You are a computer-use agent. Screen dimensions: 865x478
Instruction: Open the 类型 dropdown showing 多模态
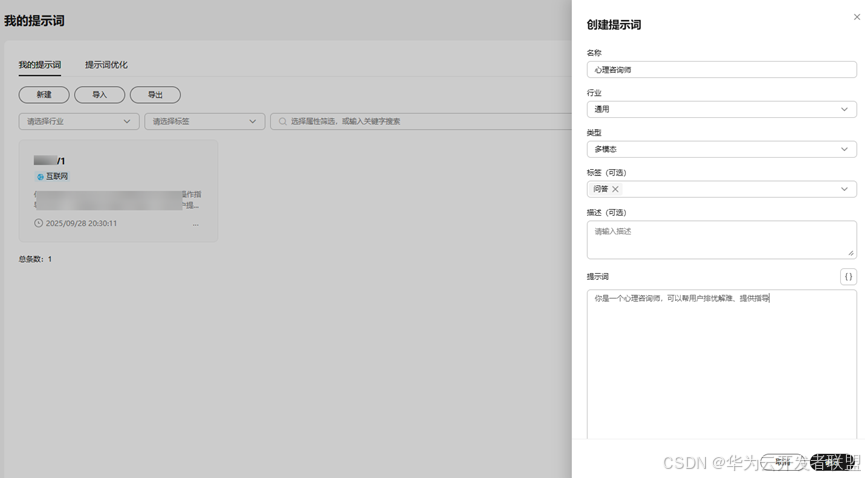point(722,149)
